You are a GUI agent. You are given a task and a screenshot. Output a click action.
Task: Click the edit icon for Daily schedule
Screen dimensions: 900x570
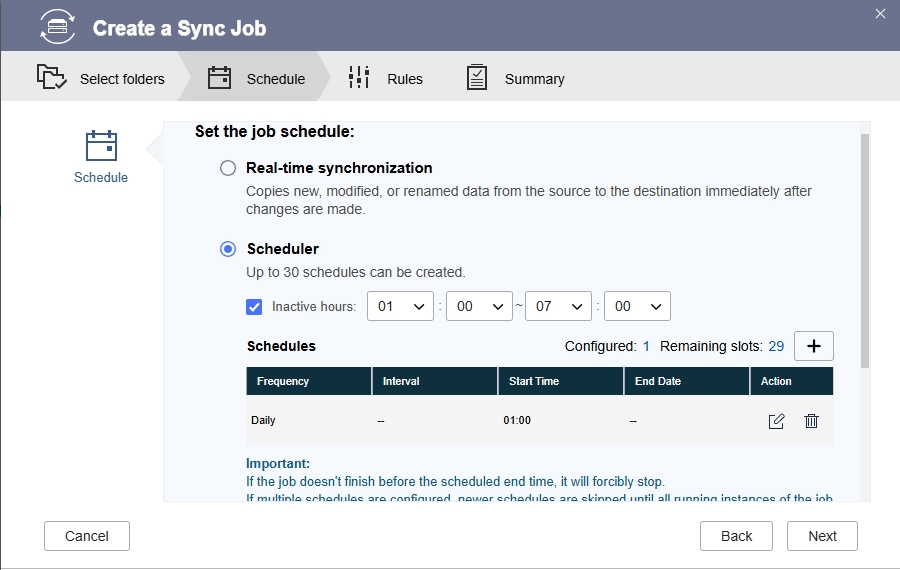[x=776, y=421]
